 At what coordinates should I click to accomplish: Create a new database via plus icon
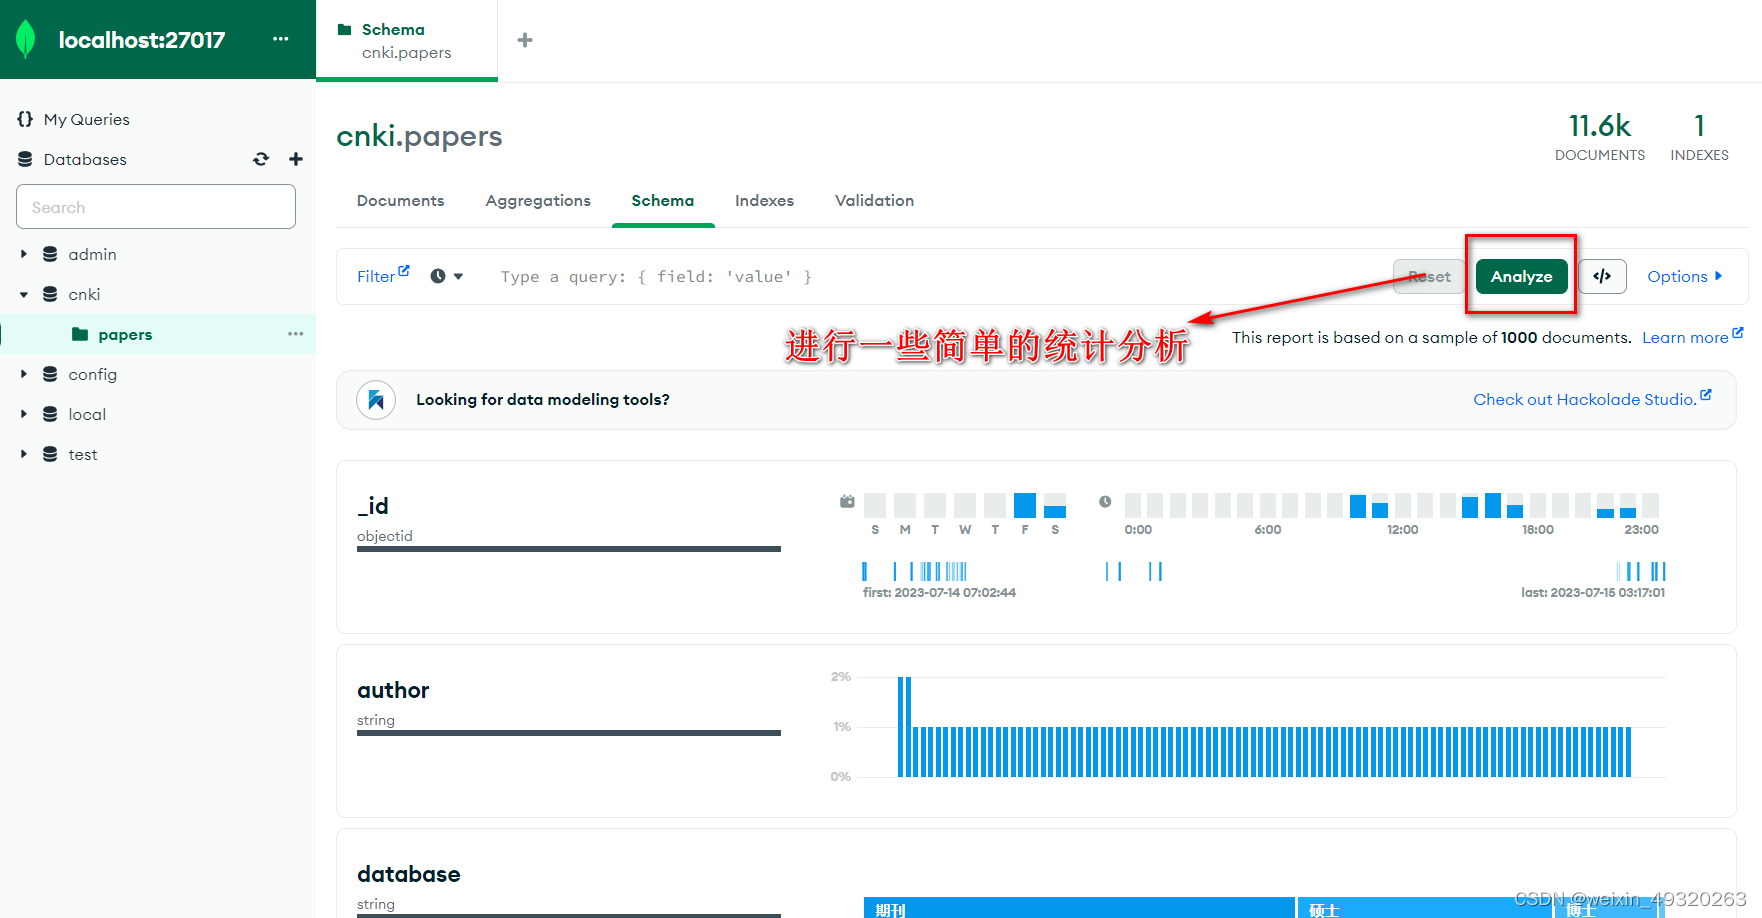[295, 159]
